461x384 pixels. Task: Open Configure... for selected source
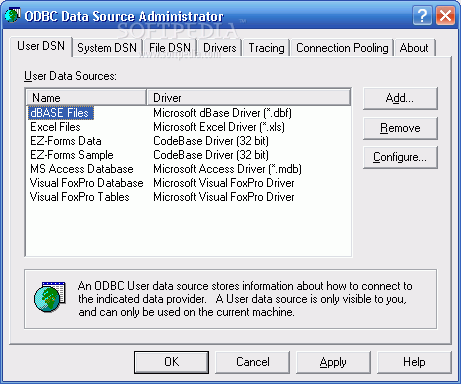click(400, 157)
